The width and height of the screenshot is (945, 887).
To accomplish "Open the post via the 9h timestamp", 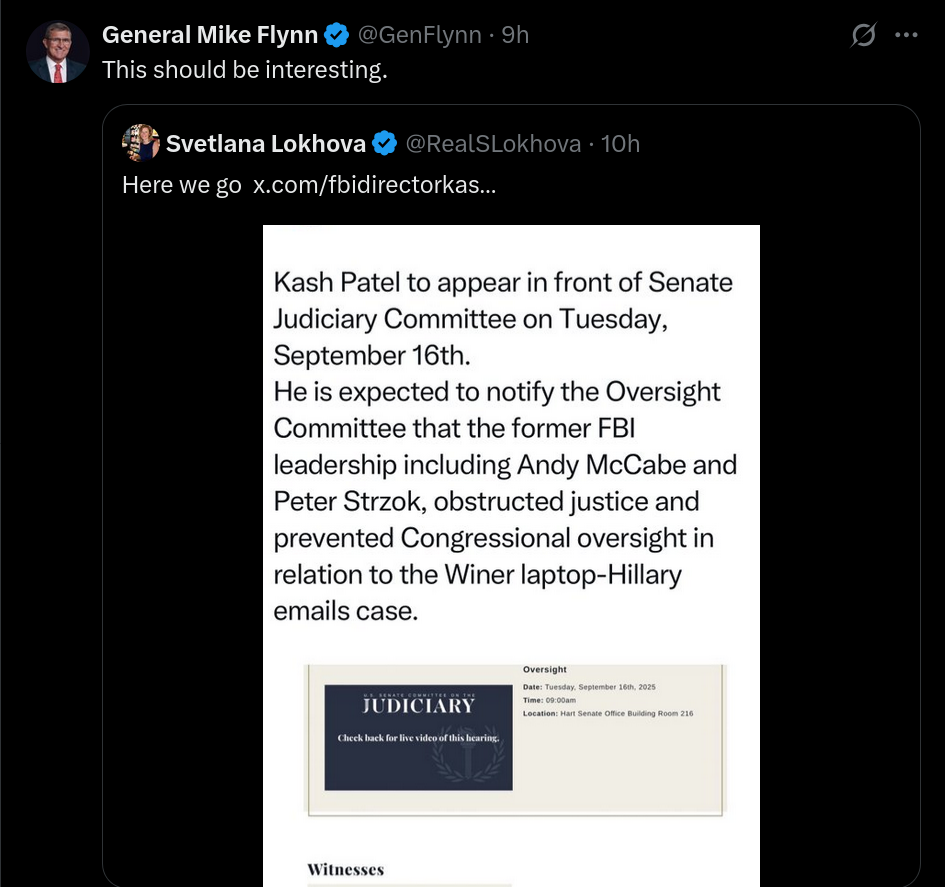I will point(515,35).
